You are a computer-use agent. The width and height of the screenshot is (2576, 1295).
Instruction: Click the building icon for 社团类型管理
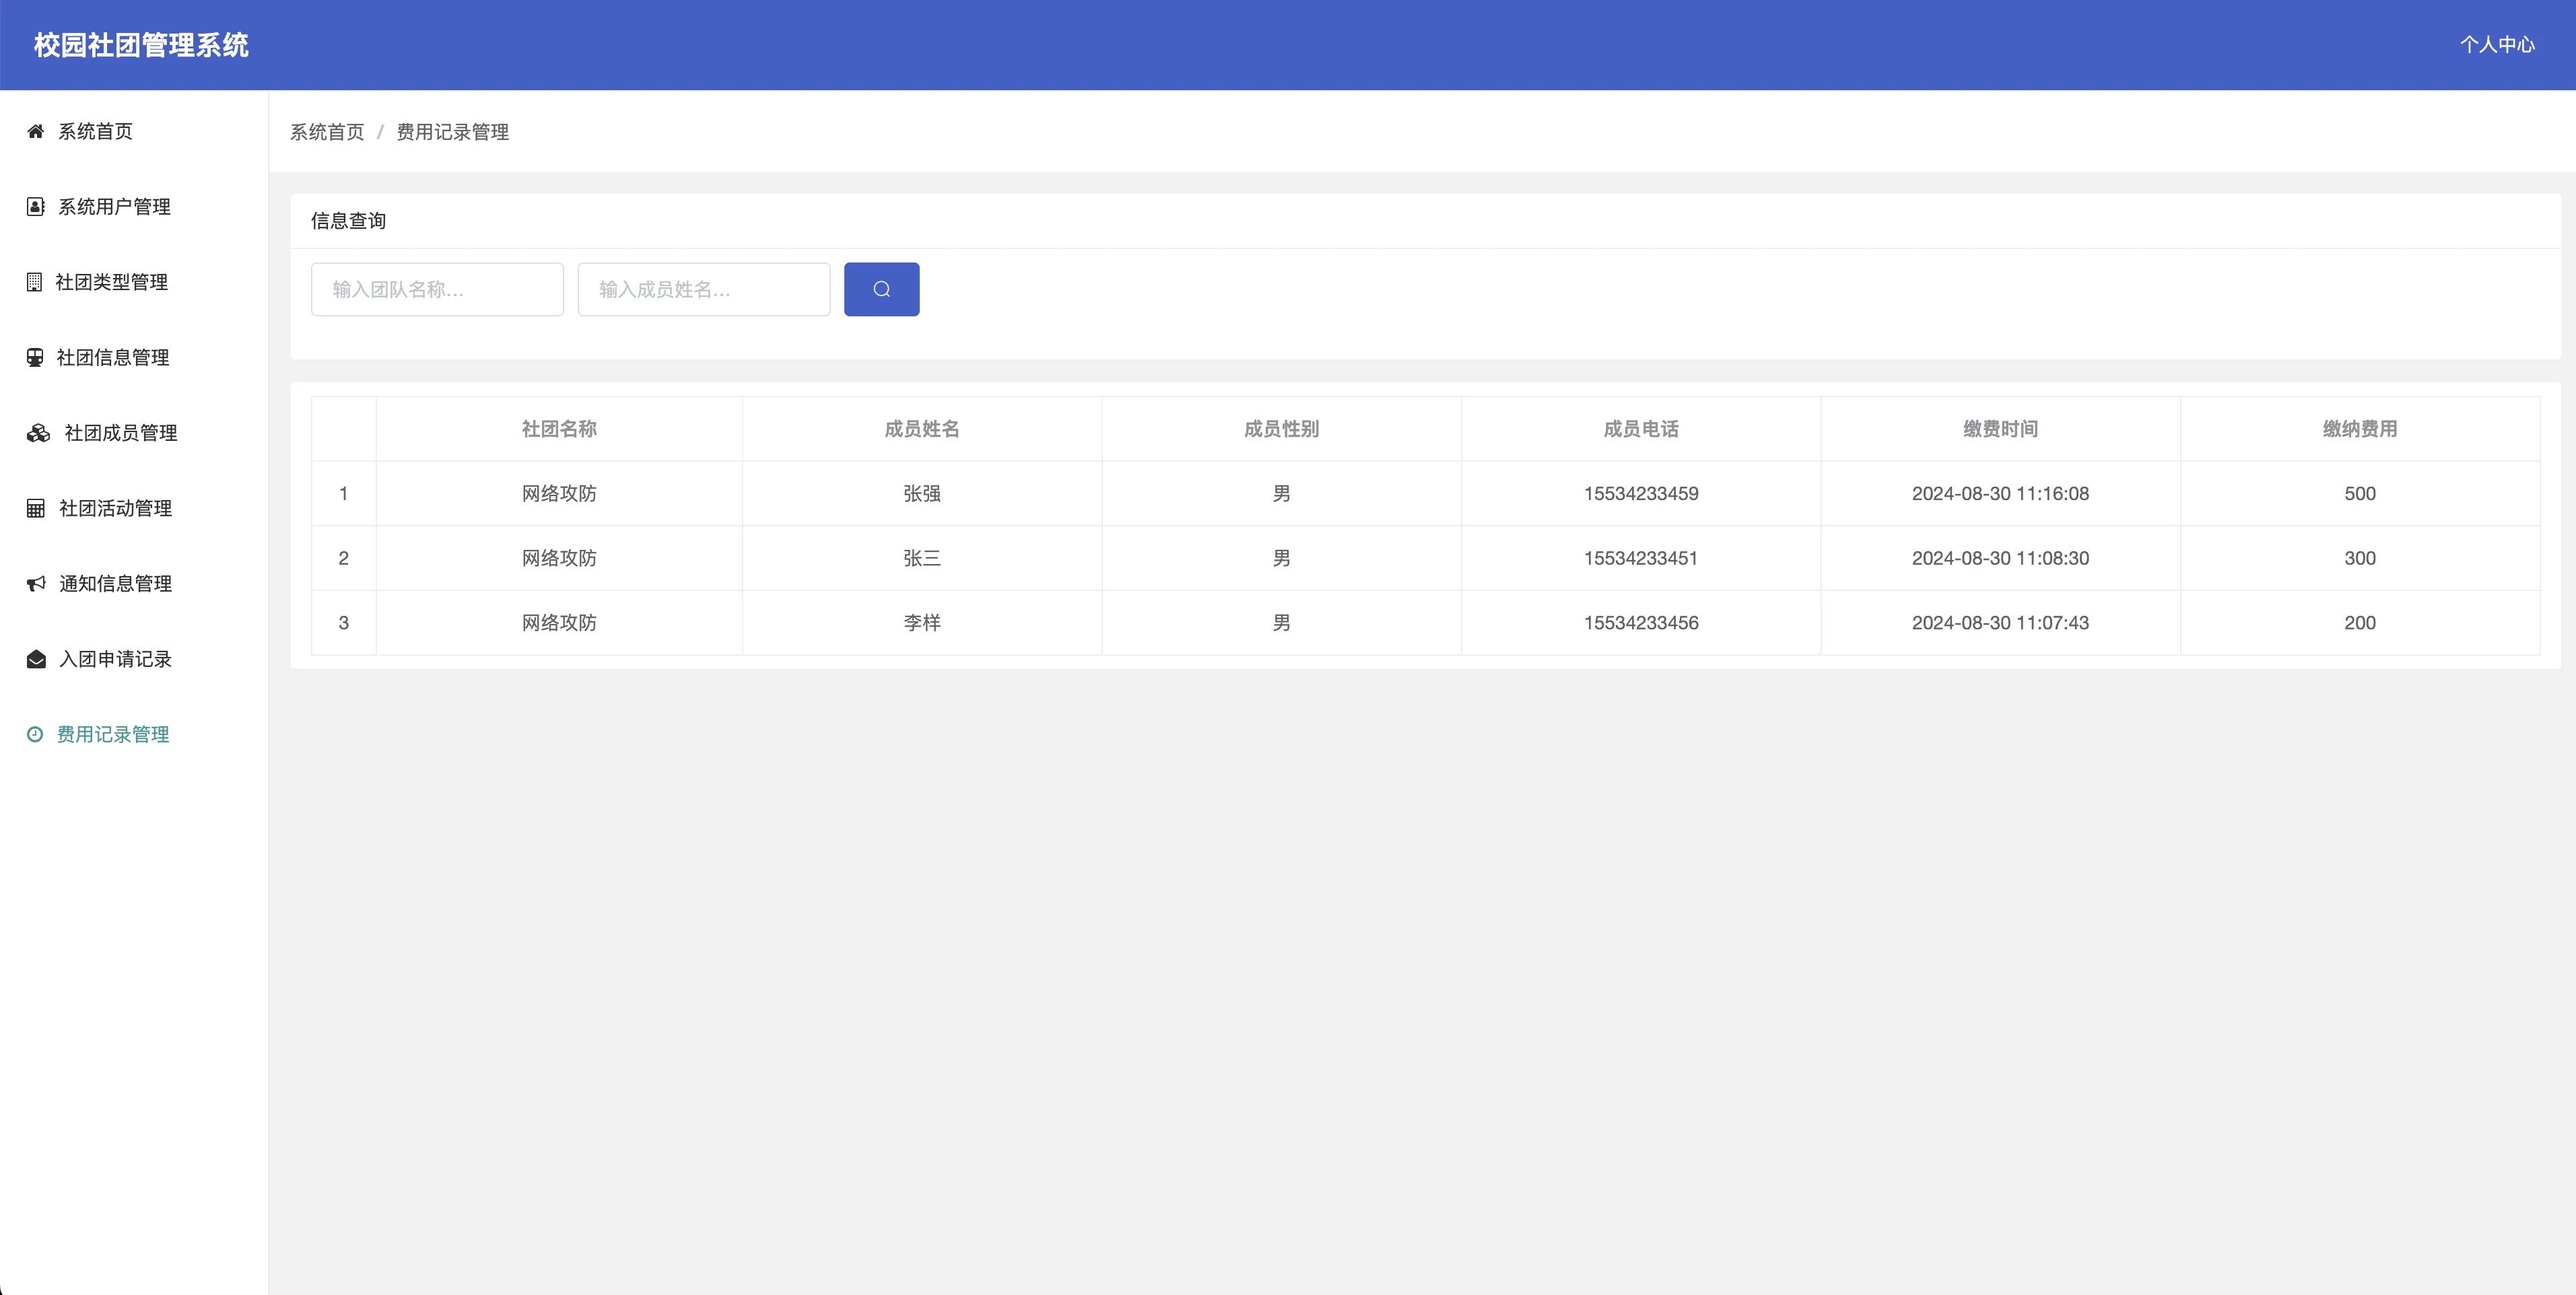[x=35, y=282]
